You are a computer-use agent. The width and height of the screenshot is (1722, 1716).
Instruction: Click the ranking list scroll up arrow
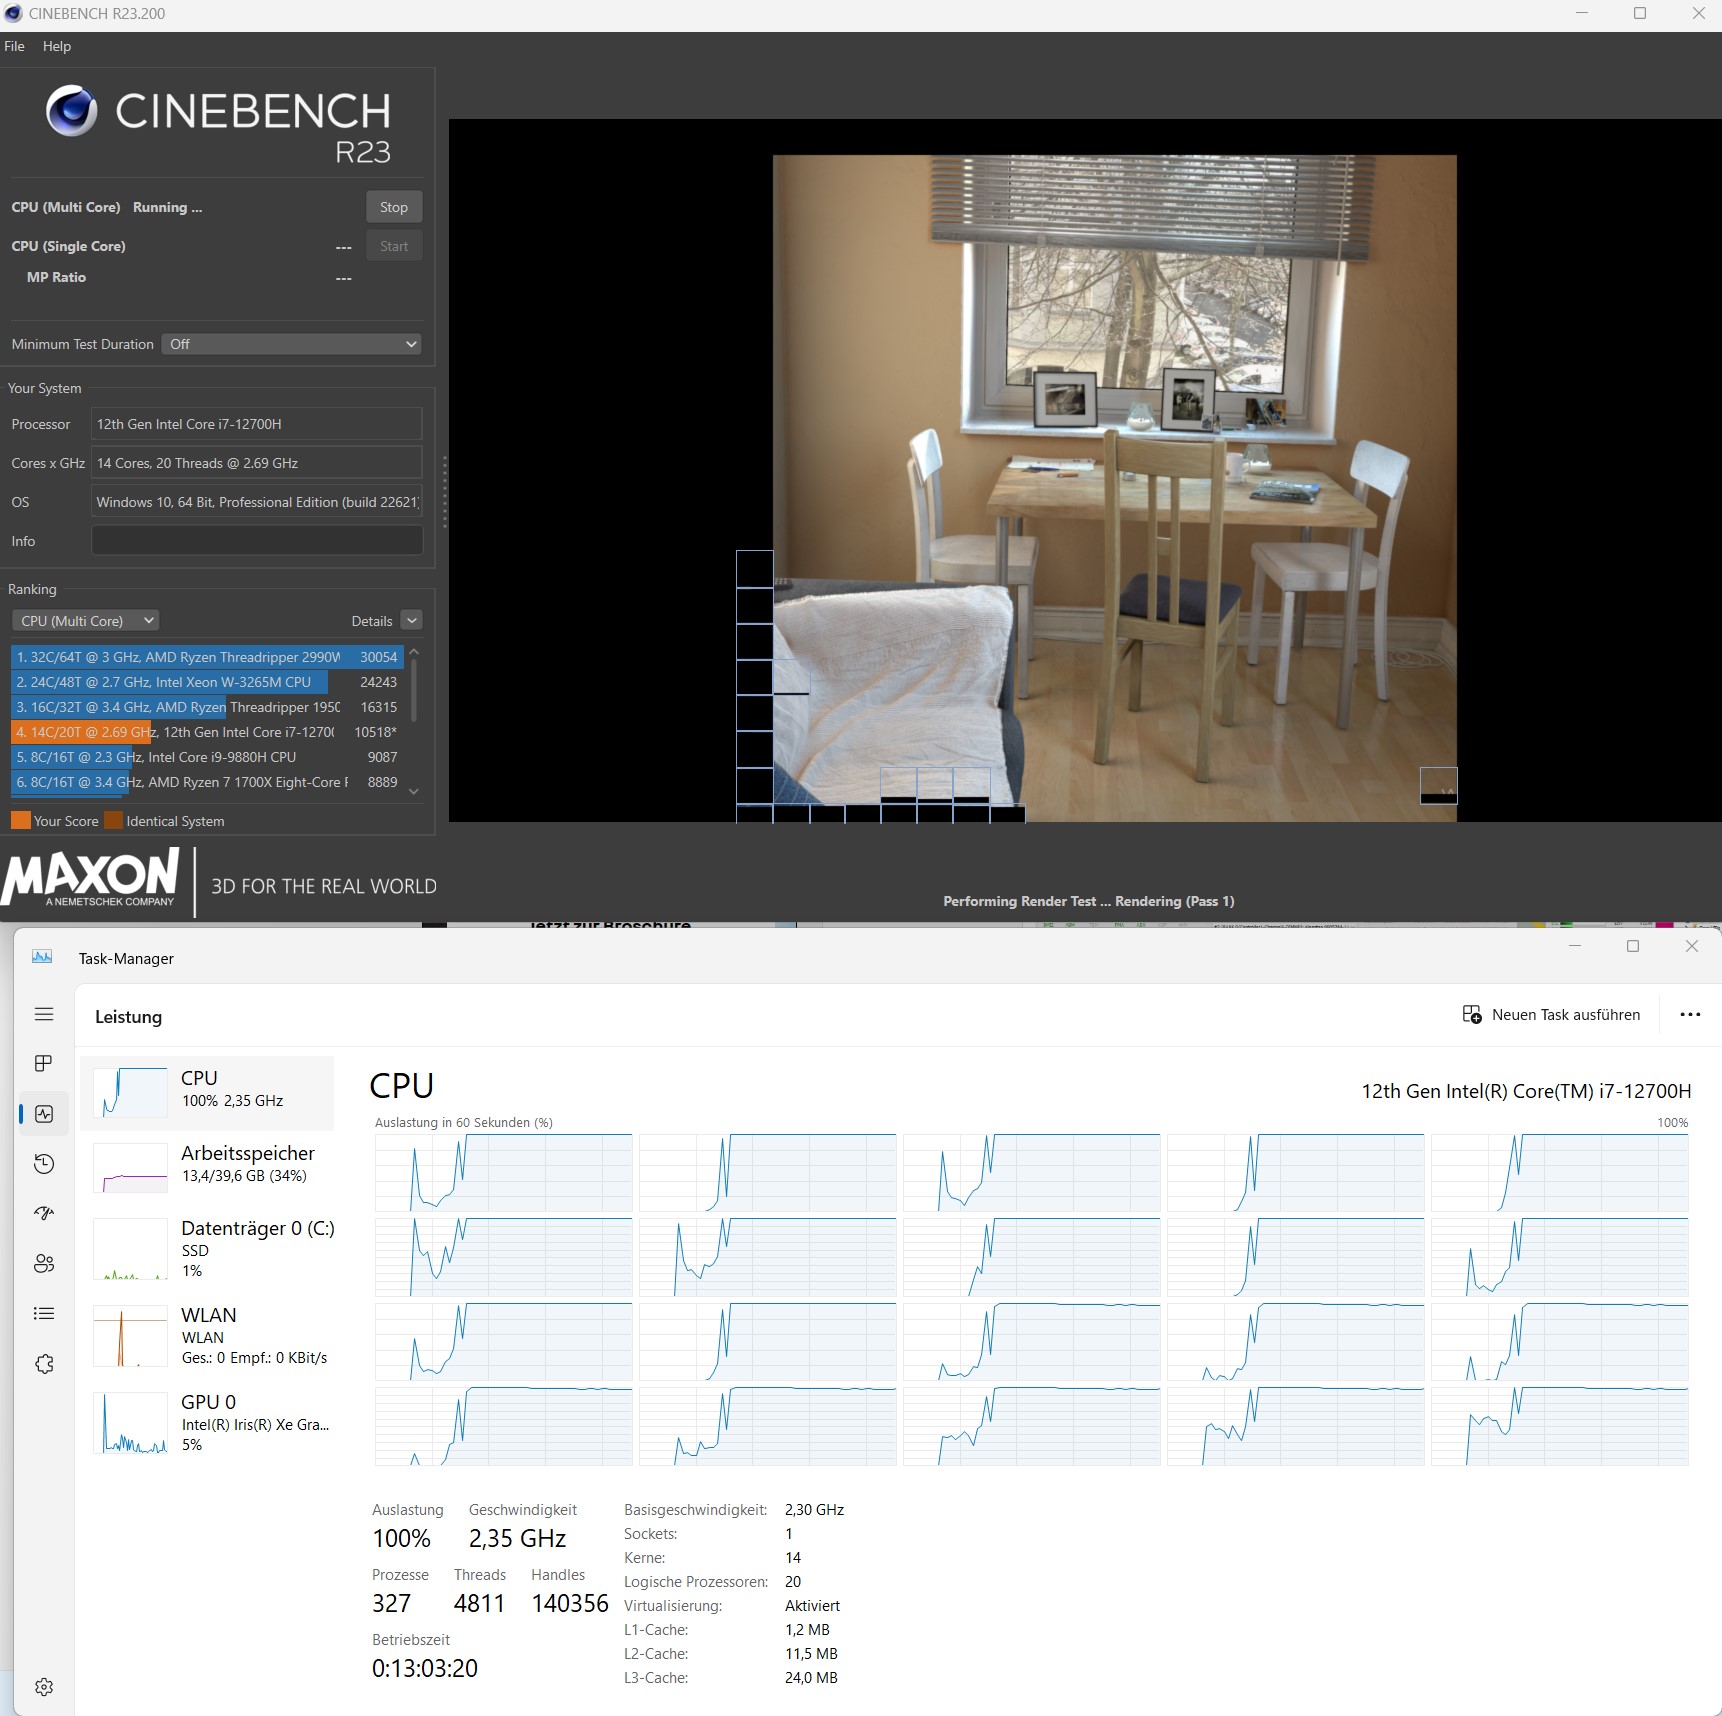[414, 653]
